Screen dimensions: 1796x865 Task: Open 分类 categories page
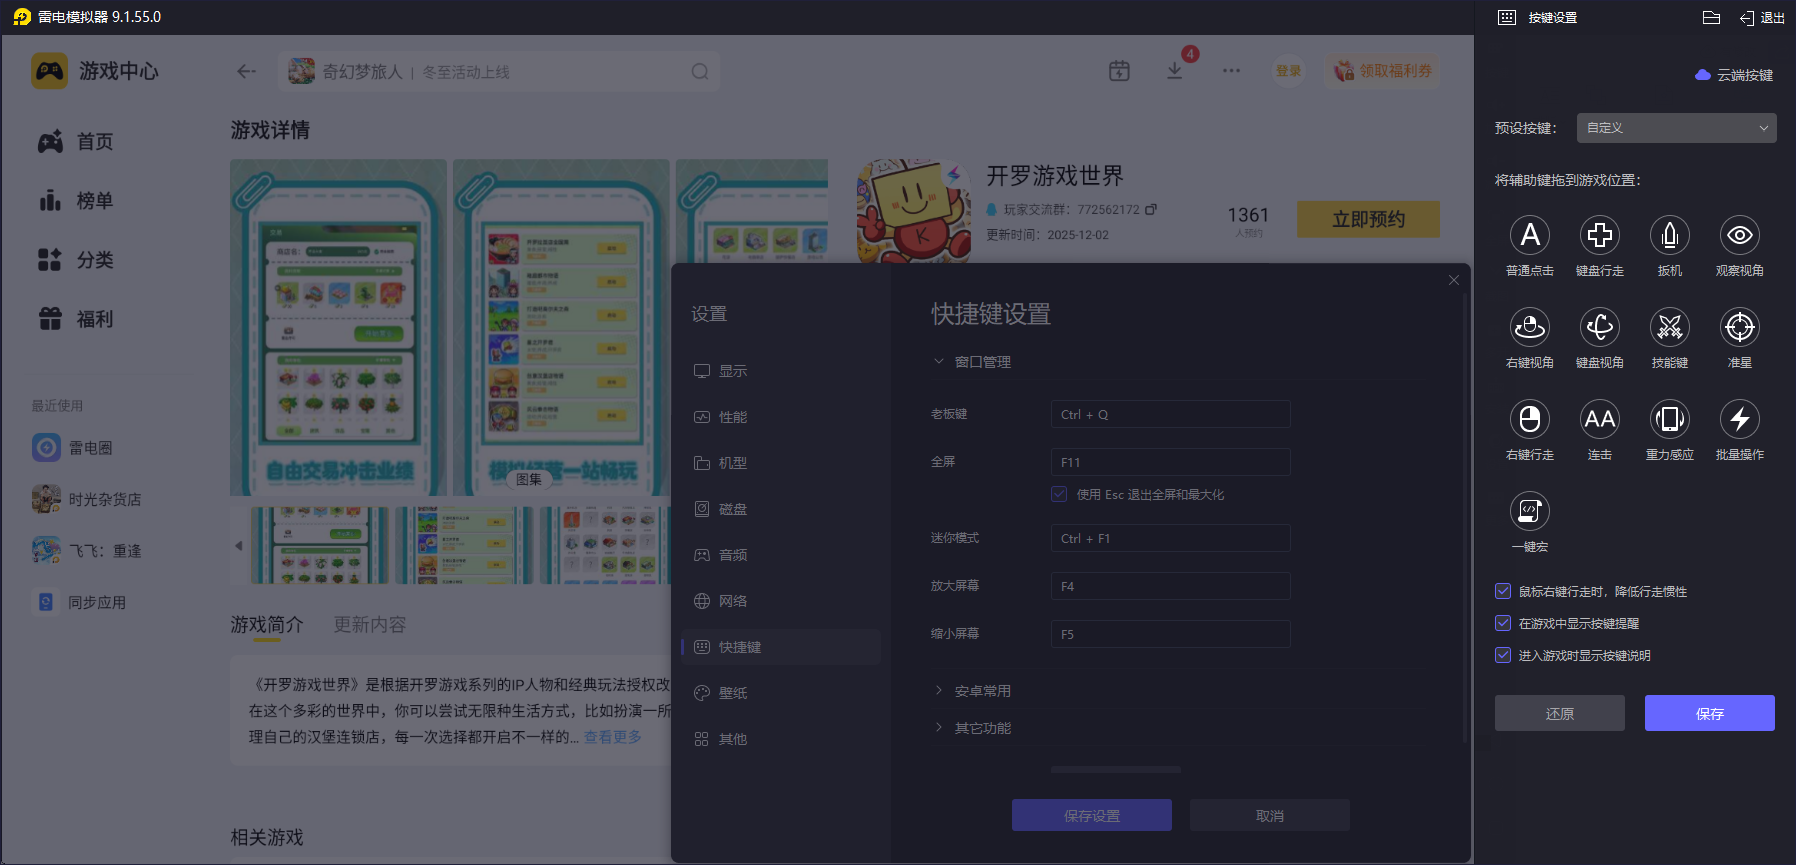click(x=76, y=260)
